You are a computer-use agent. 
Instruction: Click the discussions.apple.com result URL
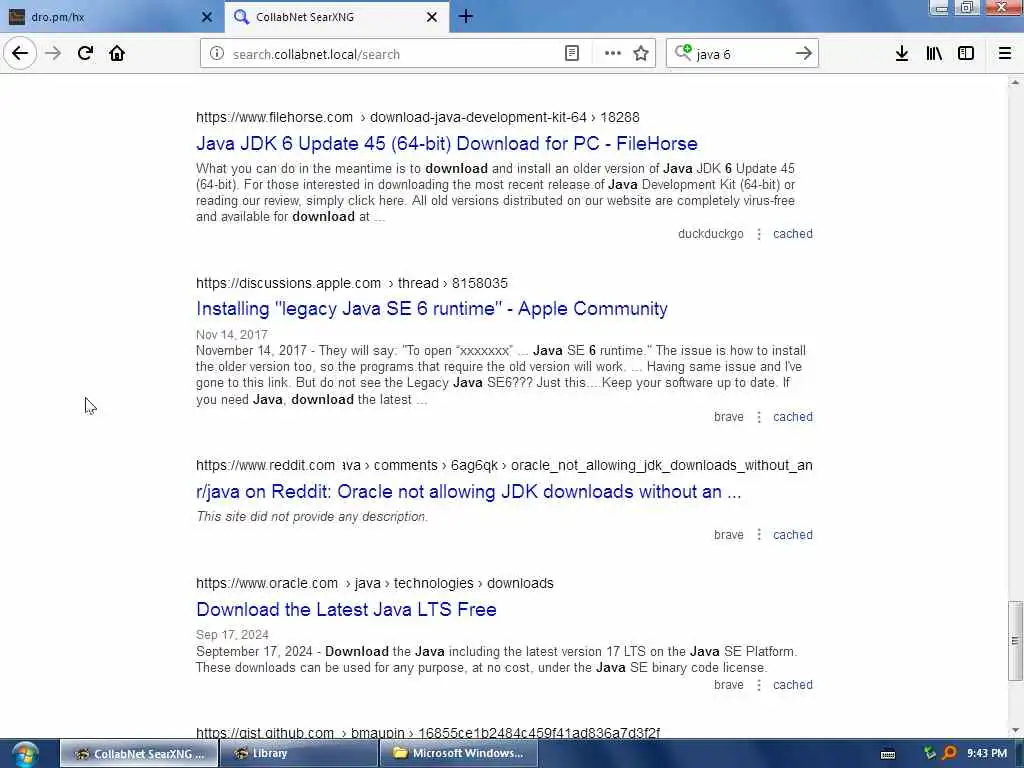[351, 283]
